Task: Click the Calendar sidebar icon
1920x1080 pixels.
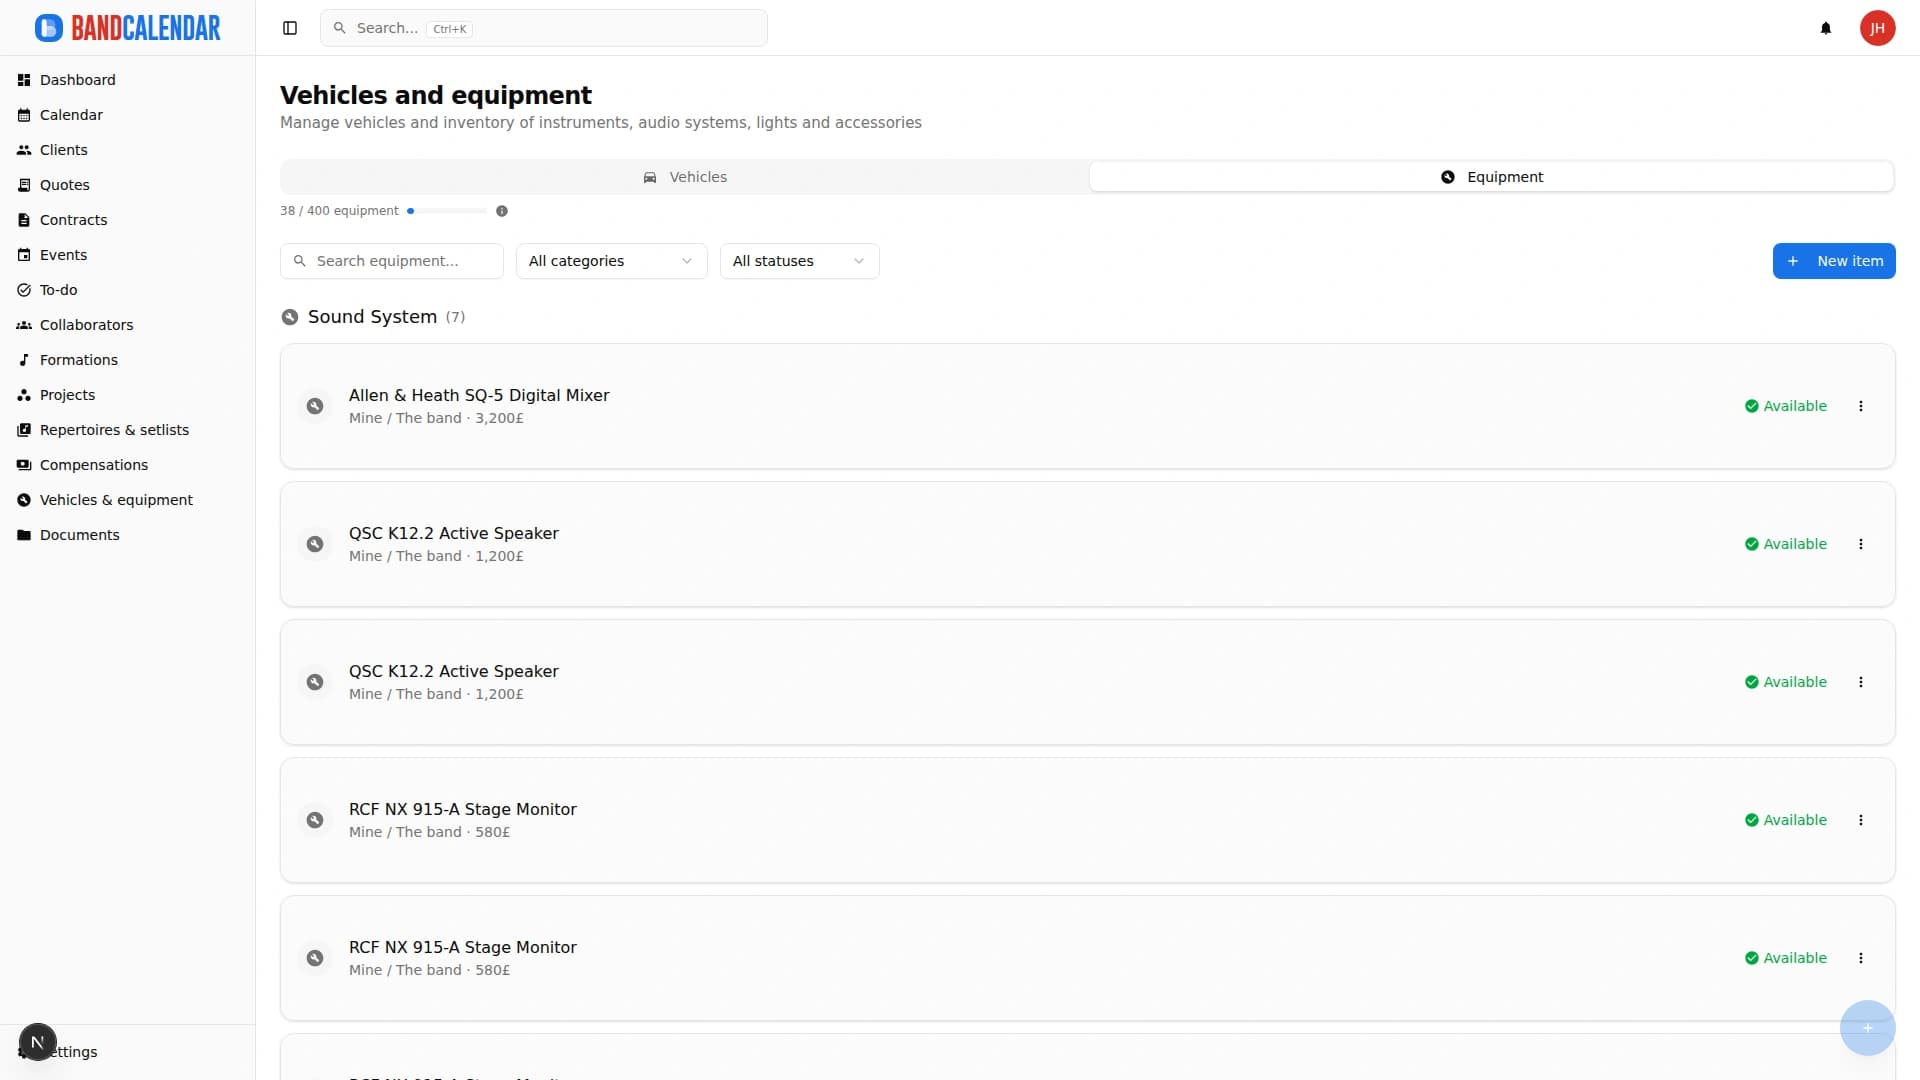Action: 24,115
